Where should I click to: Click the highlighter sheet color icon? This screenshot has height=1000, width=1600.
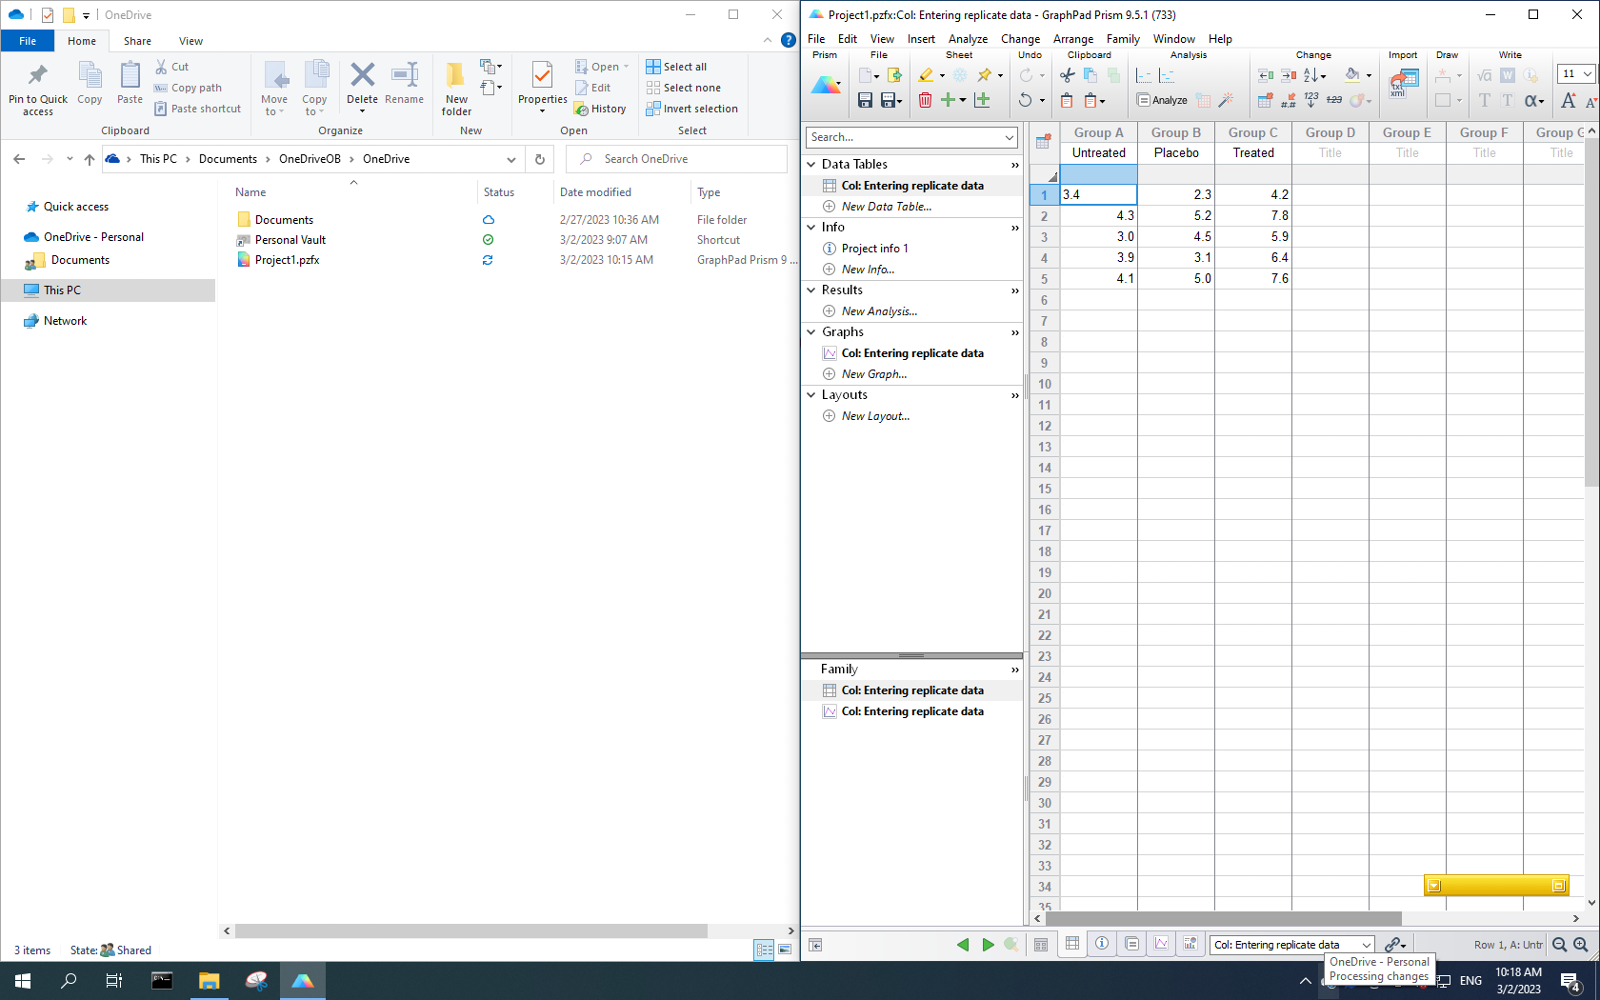(x=926, y=75)
